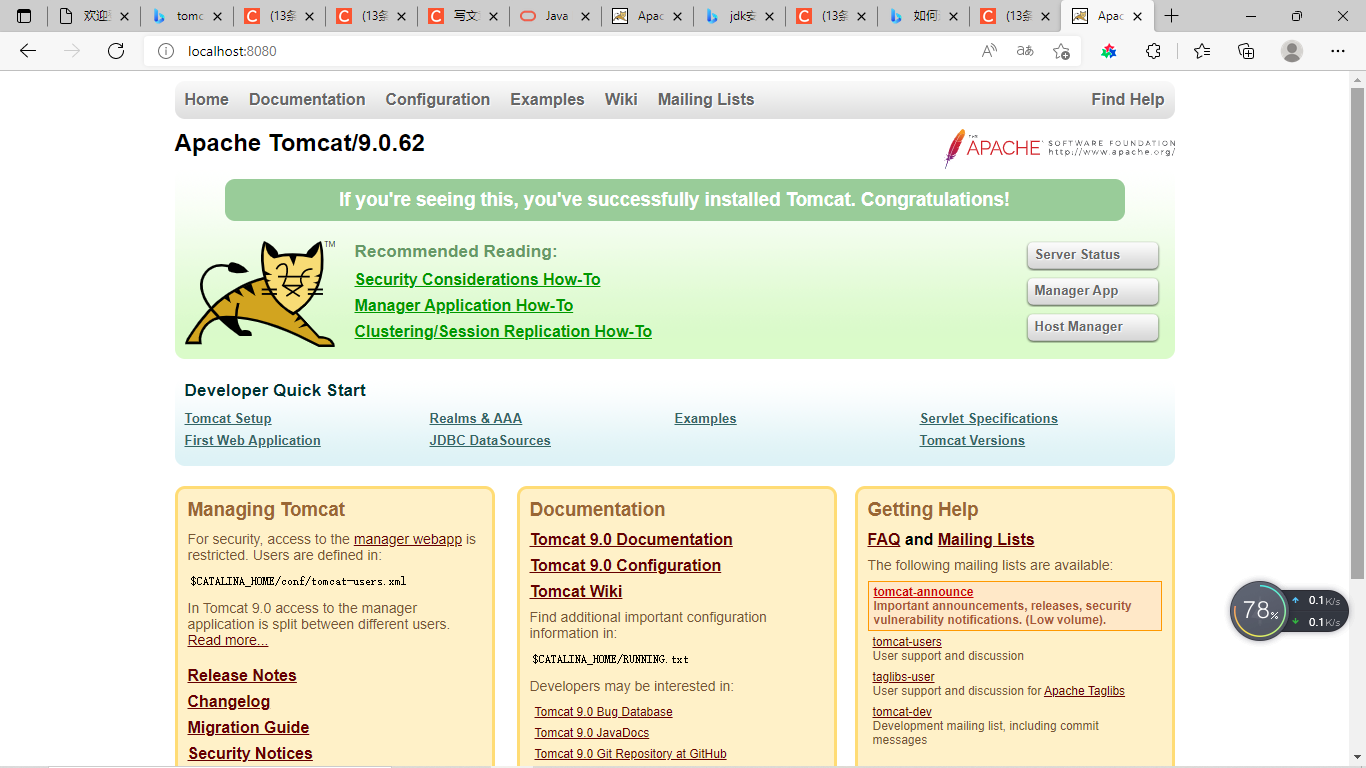Image resolution: width=1366 pixels, height=768 pixels.
Task: Close the Java tab with its X
Action: [x=585, y=16]
